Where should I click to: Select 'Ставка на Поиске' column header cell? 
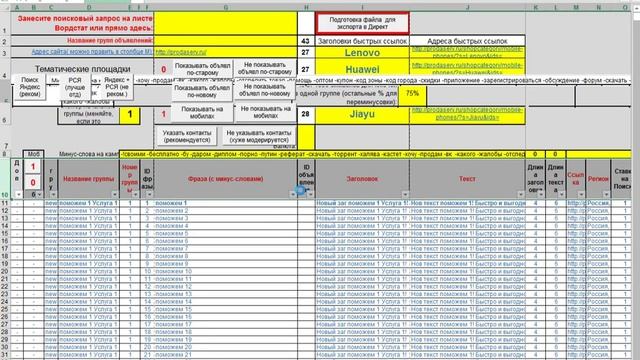[x=621, y=179]
